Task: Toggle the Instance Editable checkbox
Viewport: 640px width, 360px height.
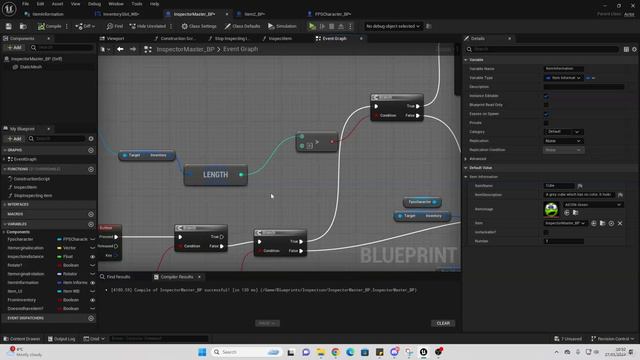Action: pyautogui.click(x=546, y=96)
